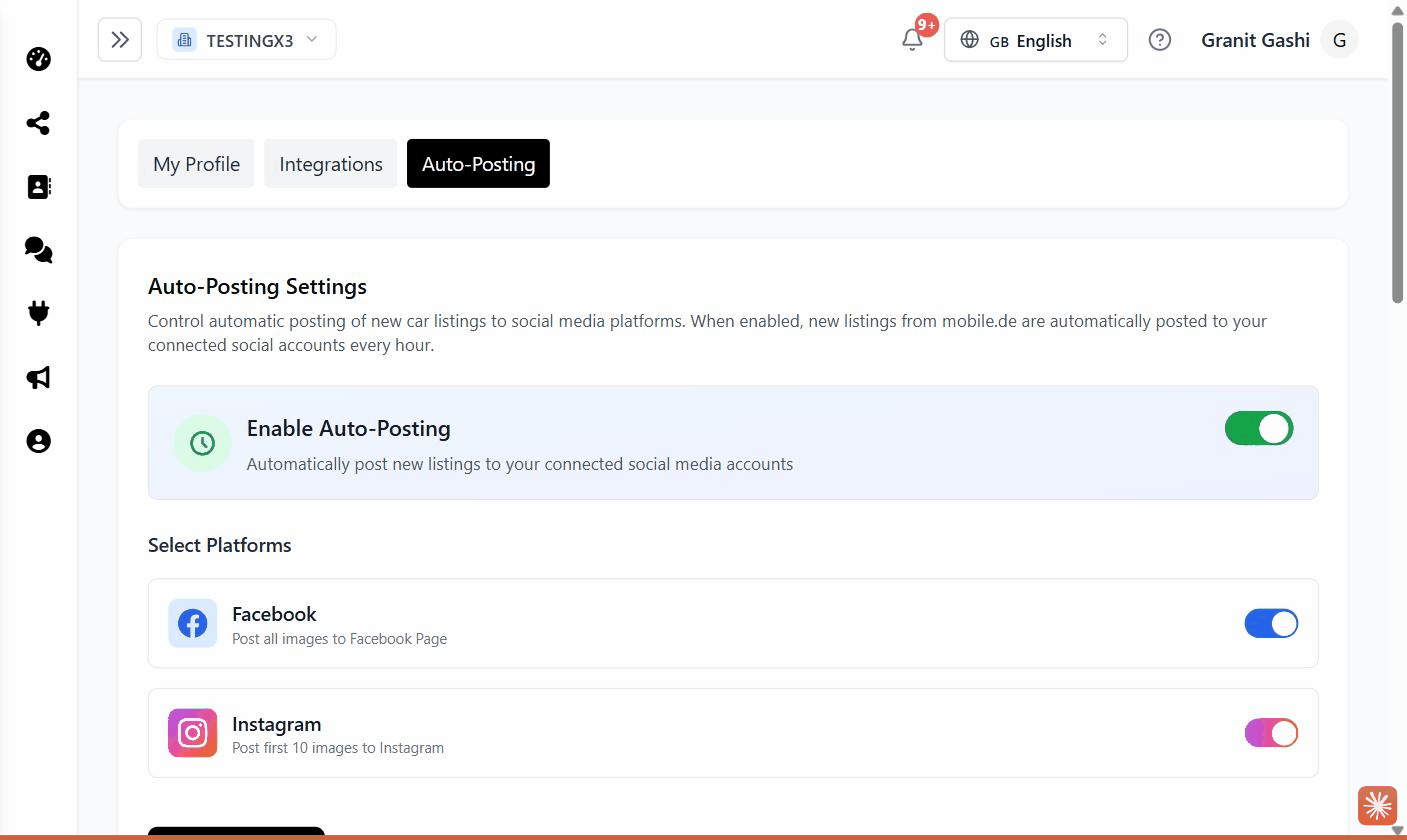Switch to Integrations tab

(331, 164)
